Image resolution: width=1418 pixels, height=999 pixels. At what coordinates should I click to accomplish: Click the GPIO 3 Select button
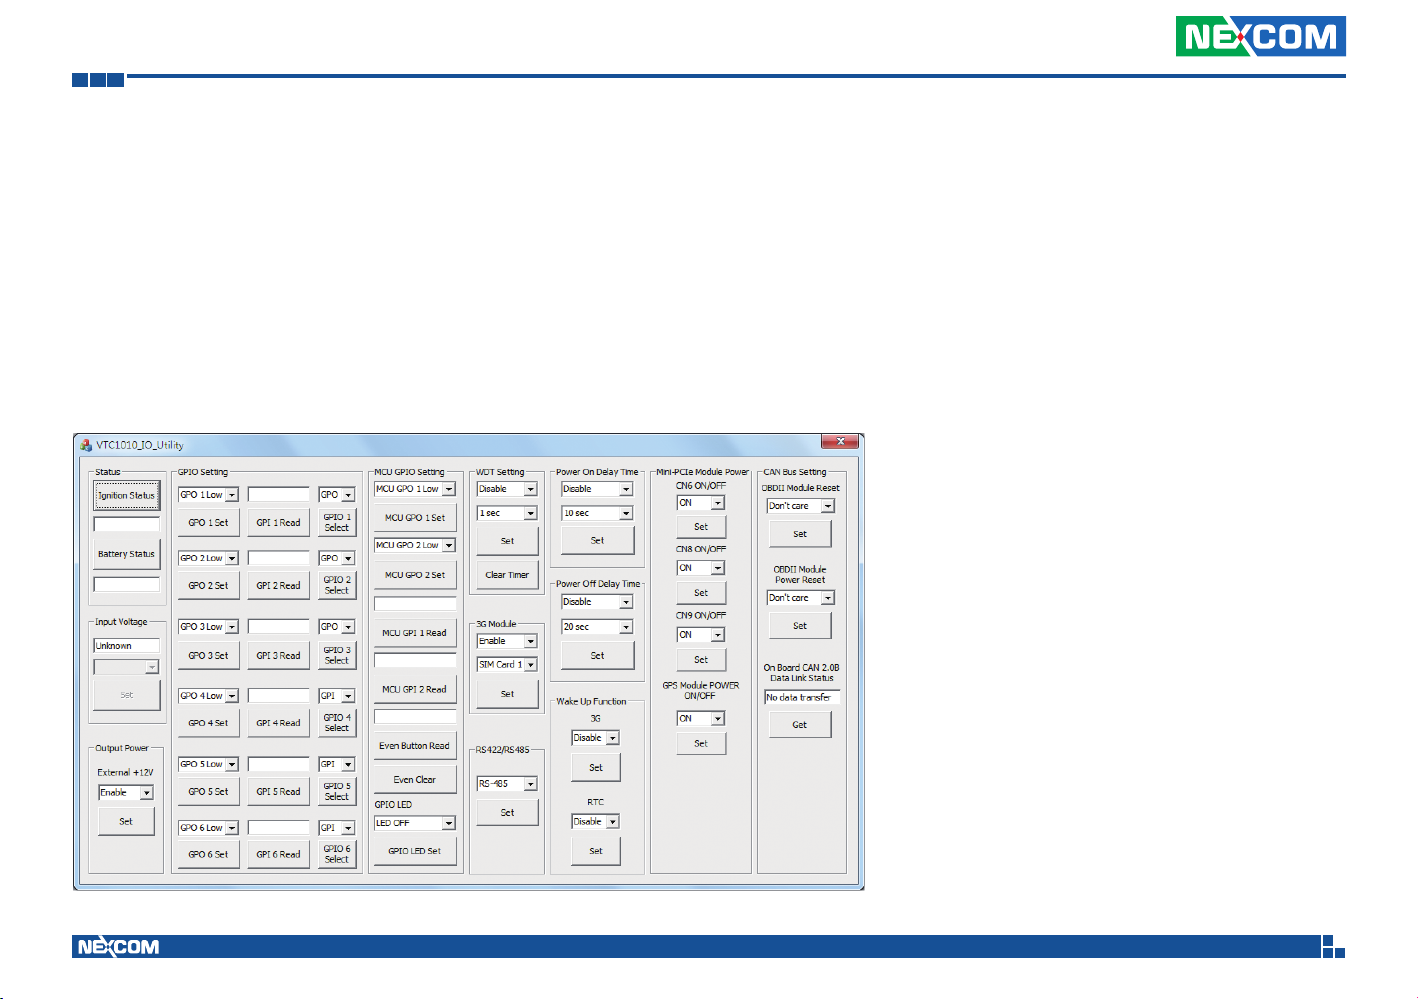[x=337, y=655]
